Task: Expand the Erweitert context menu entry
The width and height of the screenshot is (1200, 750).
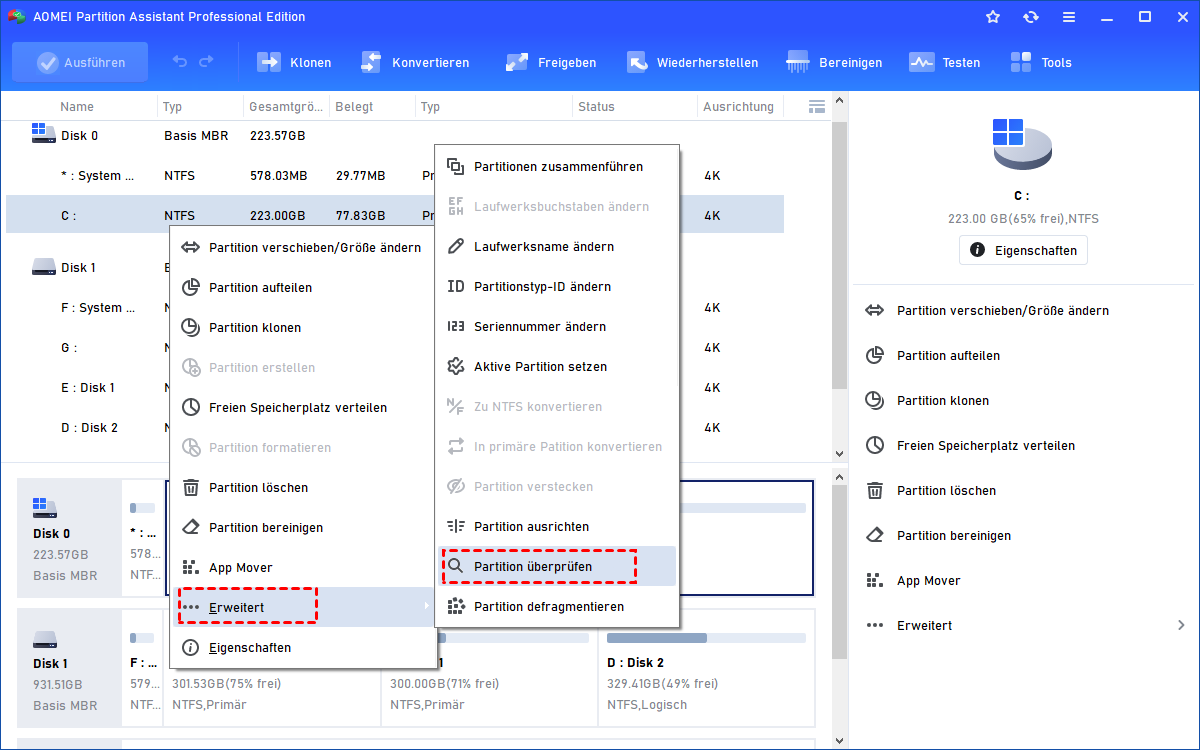Action: (304, 607)
